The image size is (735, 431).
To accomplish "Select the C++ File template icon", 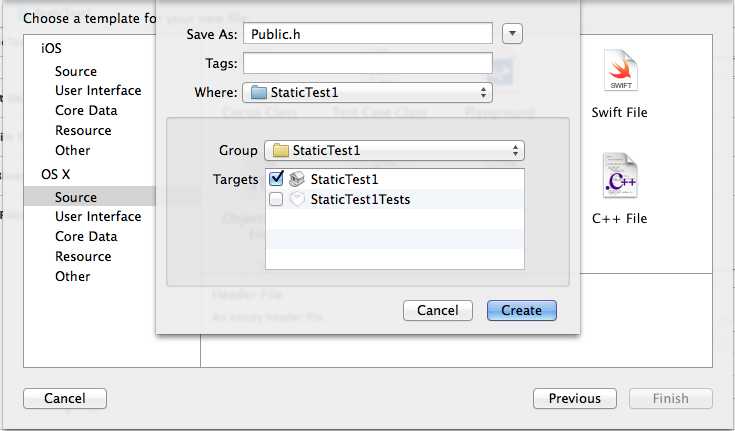I will pyautogui.click(x=621, y=175).
